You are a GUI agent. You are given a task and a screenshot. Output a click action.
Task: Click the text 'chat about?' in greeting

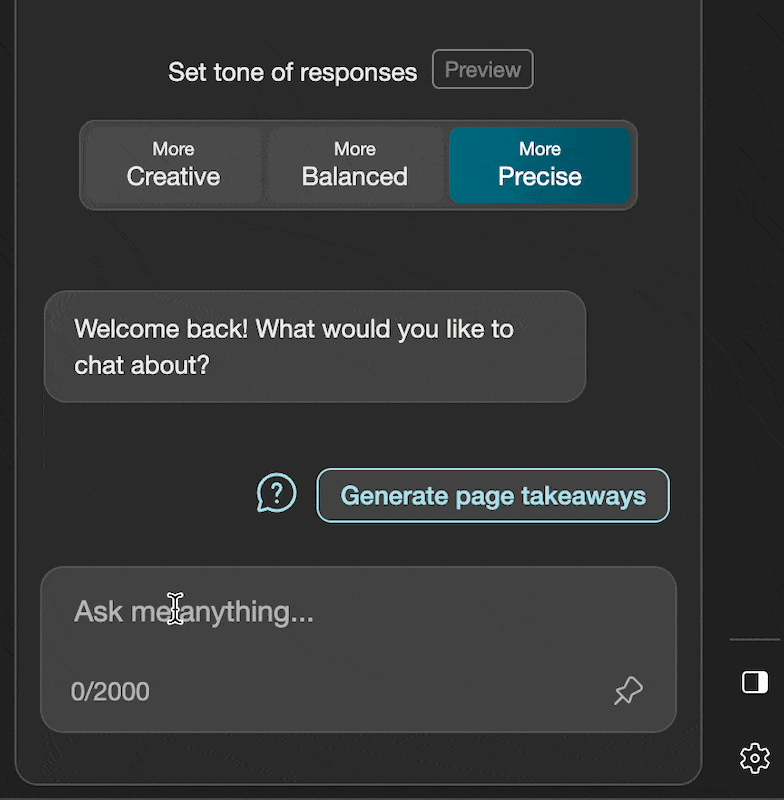[142, 364]
